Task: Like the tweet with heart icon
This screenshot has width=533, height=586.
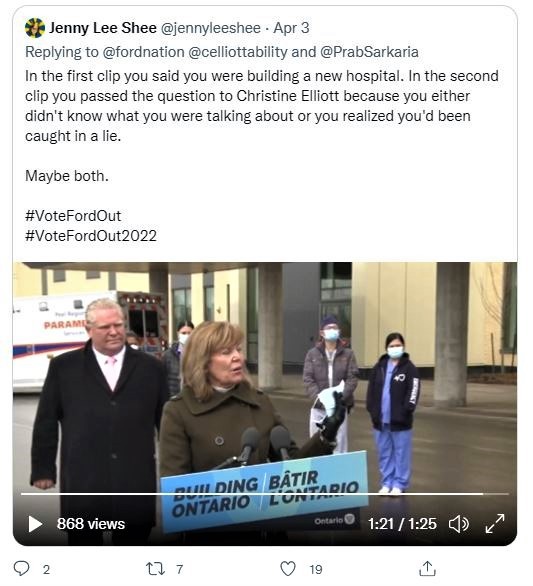Action: click(x=288, y=568)
